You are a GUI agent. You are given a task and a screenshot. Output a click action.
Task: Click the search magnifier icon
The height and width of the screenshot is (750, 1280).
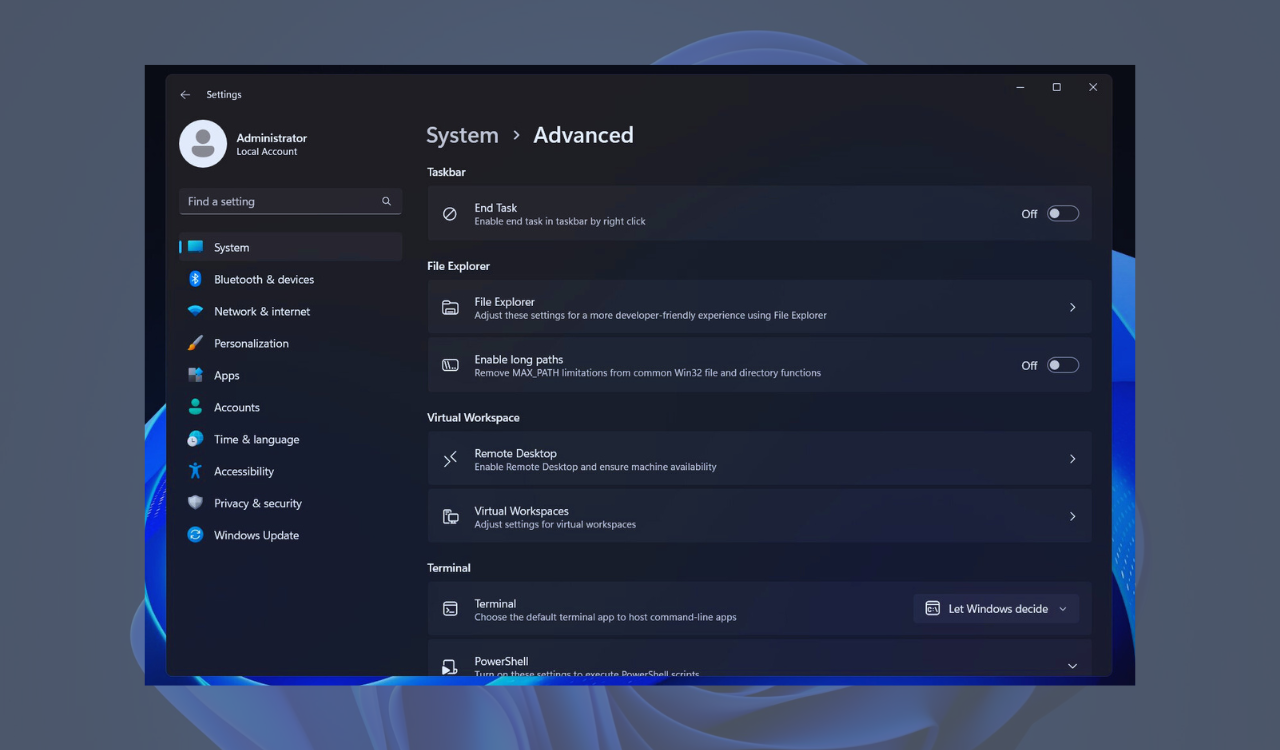[386, 201]
